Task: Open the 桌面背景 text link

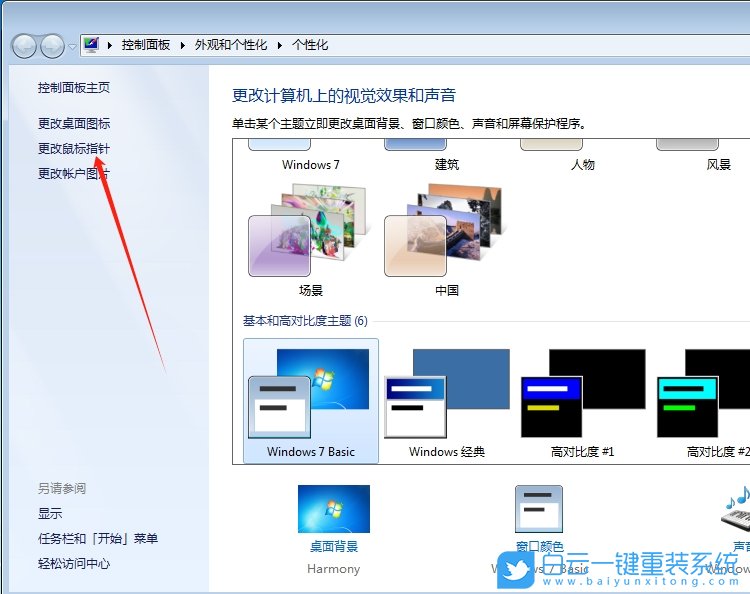Action: (x=334, y=546)
